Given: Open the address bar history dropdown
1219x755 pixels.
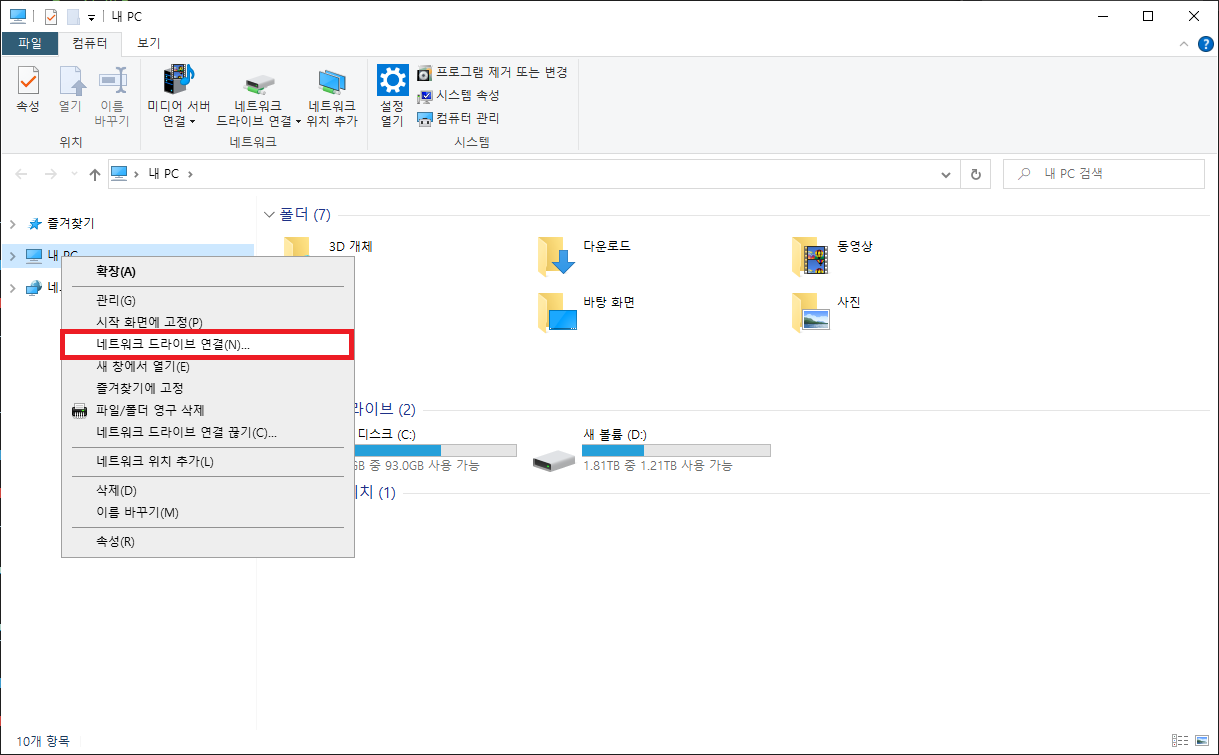Looking at the screenshot, I should 947,174.
